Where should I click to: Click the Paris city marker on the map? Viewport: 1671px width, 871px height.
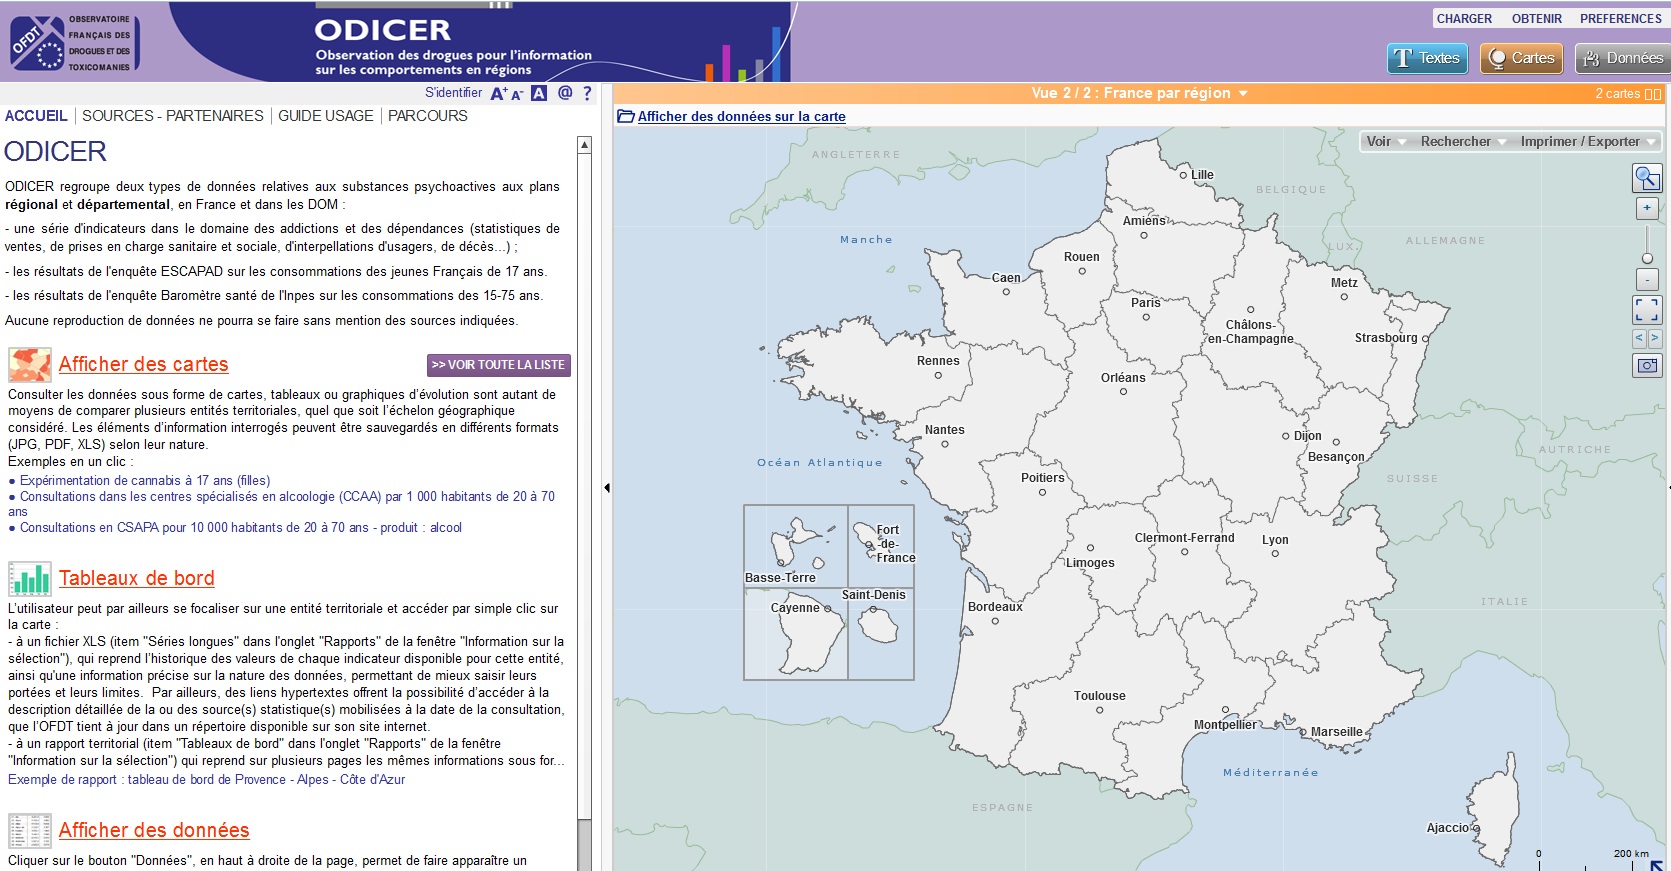point(1146,317)
